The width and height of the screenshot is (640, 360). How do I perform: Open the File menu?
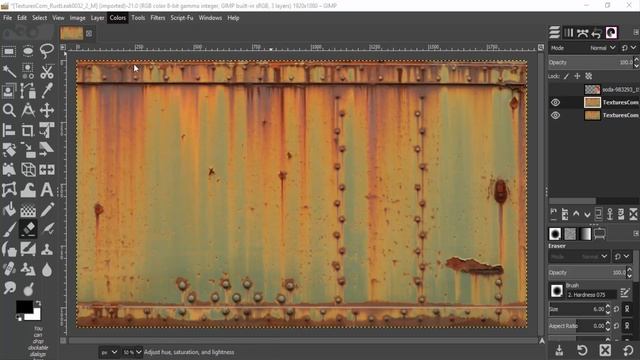tap(7, 18)
